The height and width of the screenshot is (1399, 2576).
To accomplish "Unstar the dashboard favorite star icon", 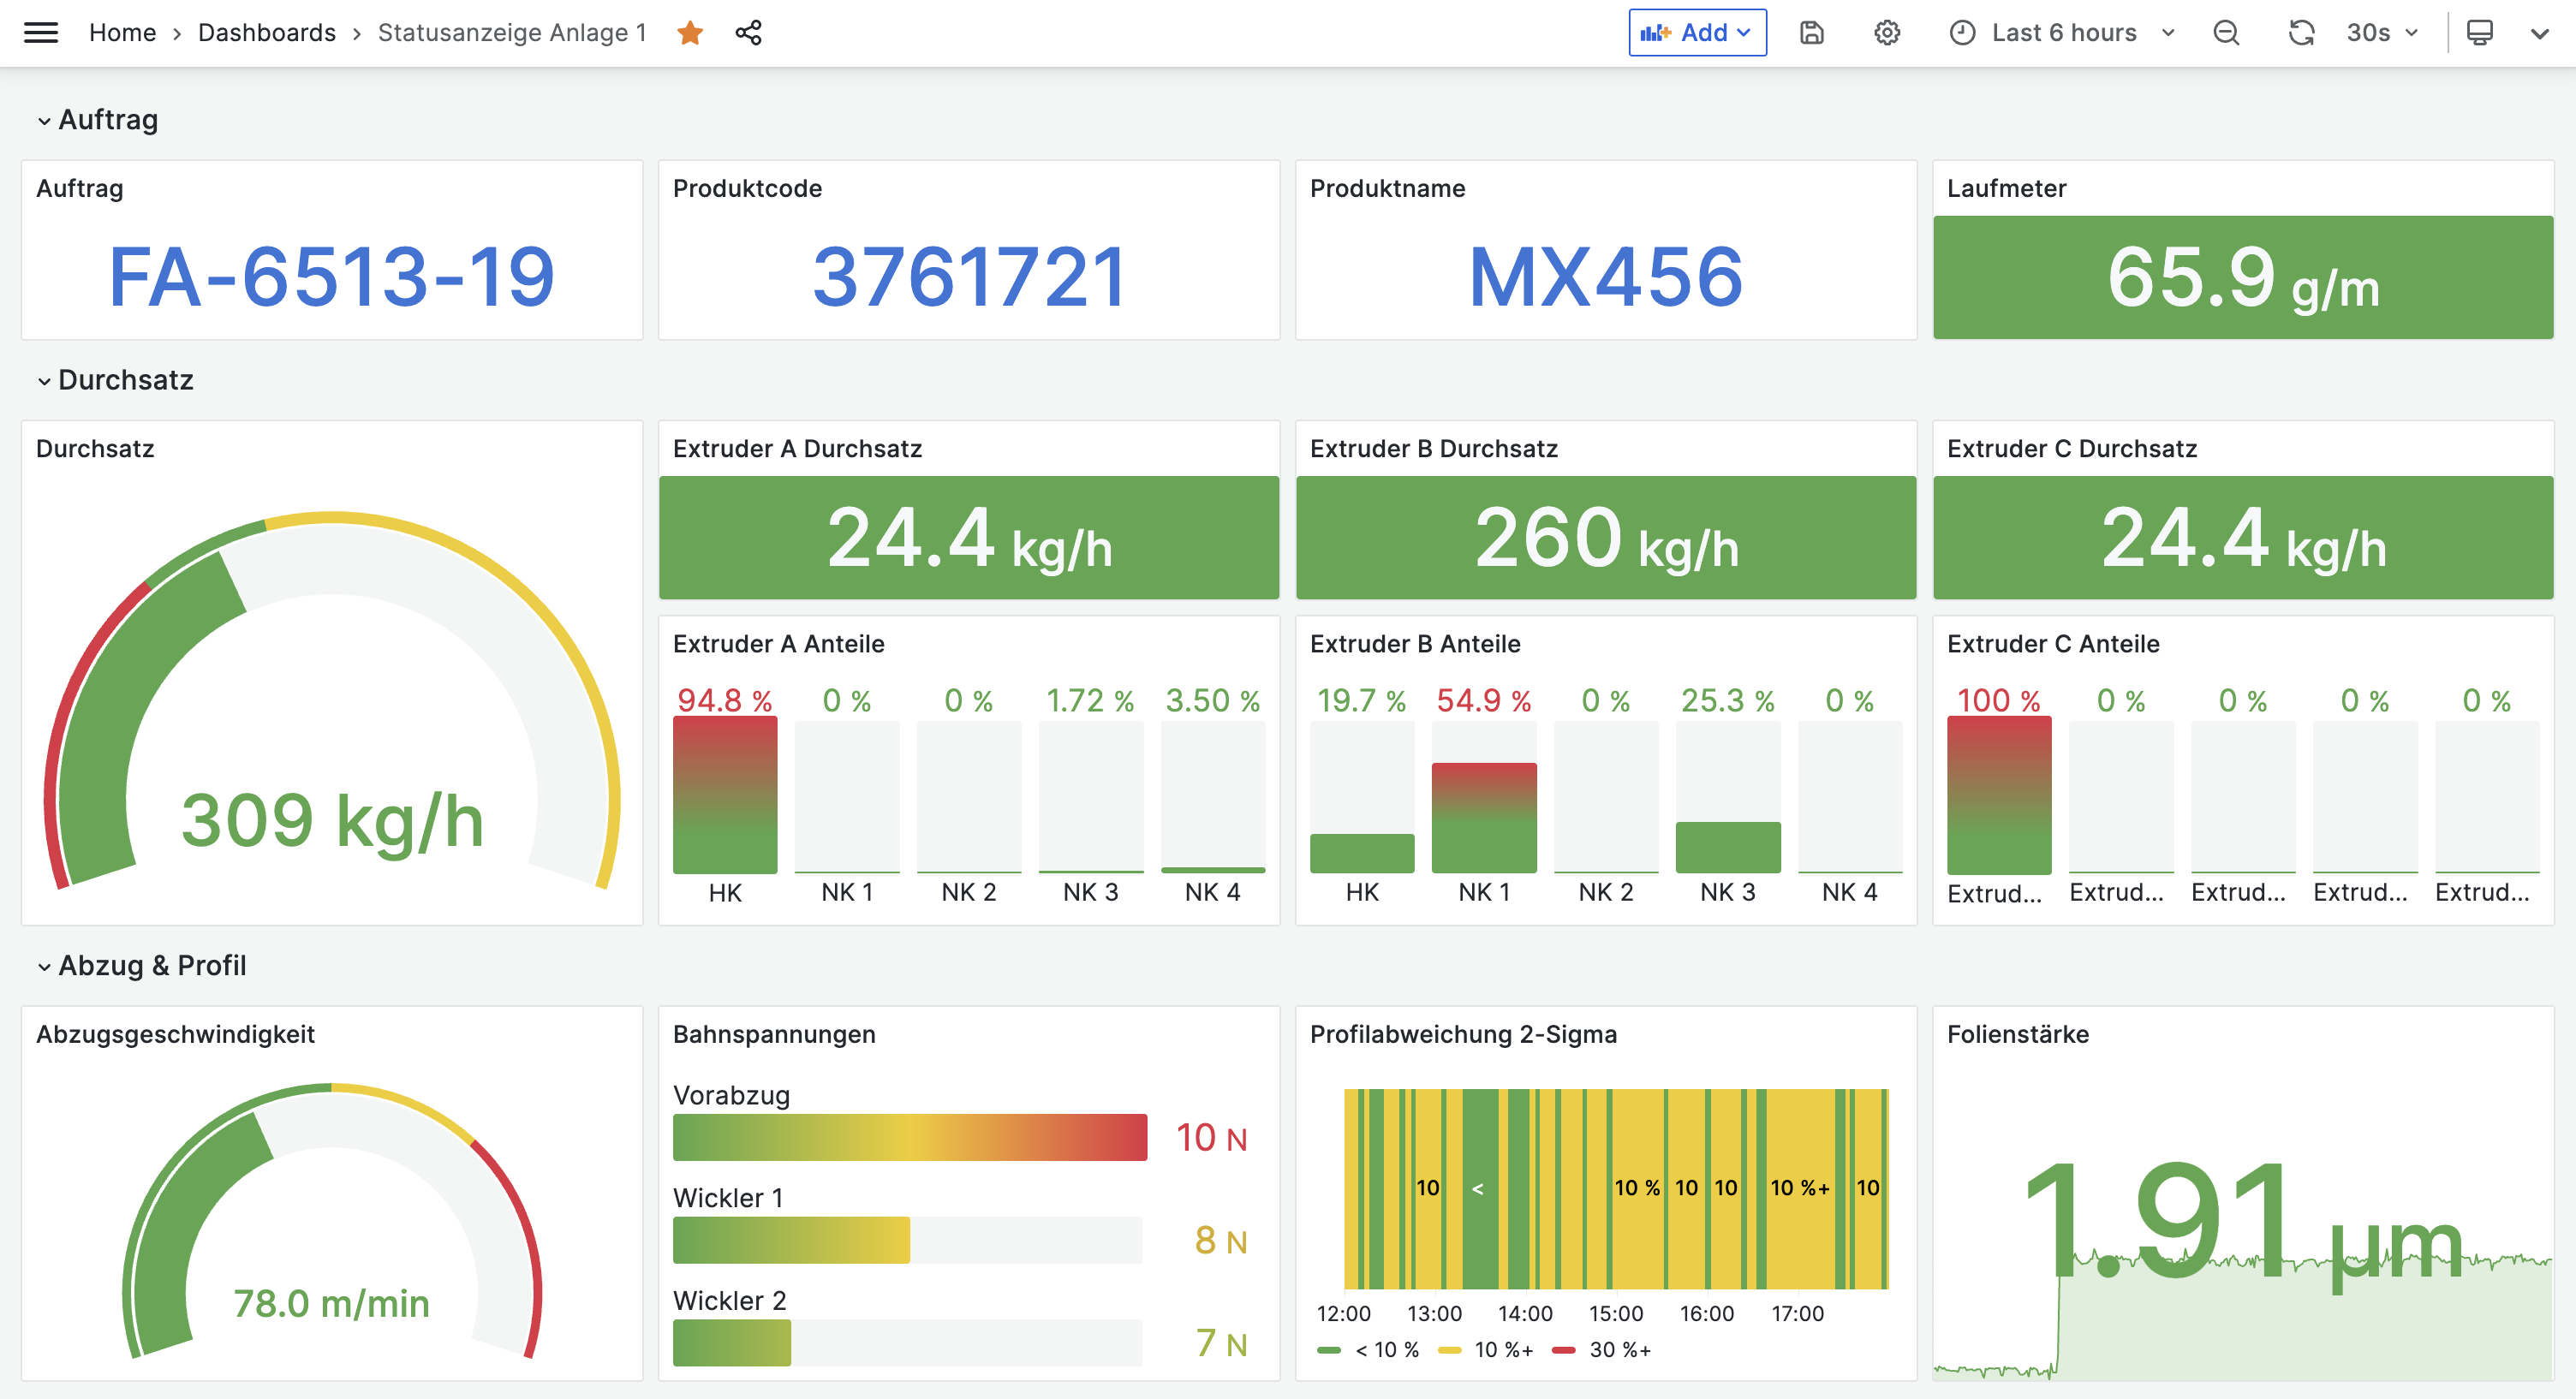I will (690, 33).
